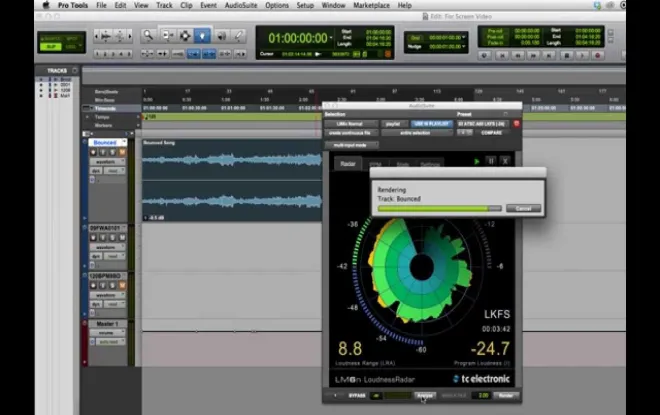Viewport: 660px width, 415px height.
Task: Click the red icon next to the preset name
Action: [516, 124]
